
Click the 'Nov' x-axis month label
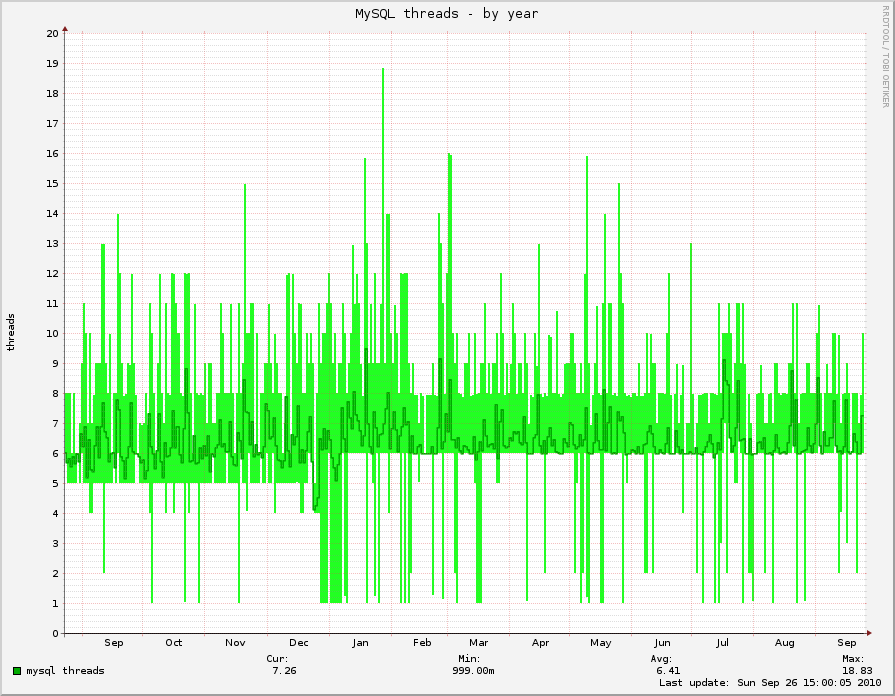pos(235,642)
